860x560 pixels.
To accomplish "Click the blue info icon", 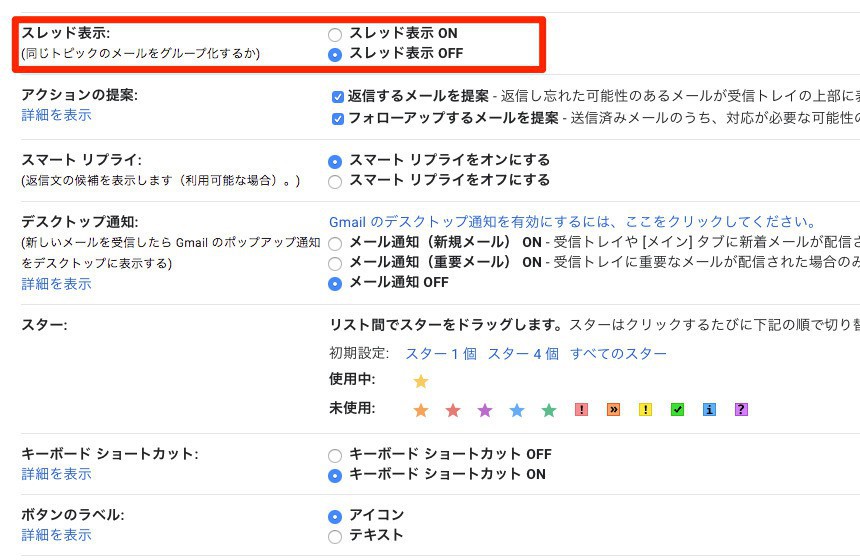I will (x=709, y=410).
